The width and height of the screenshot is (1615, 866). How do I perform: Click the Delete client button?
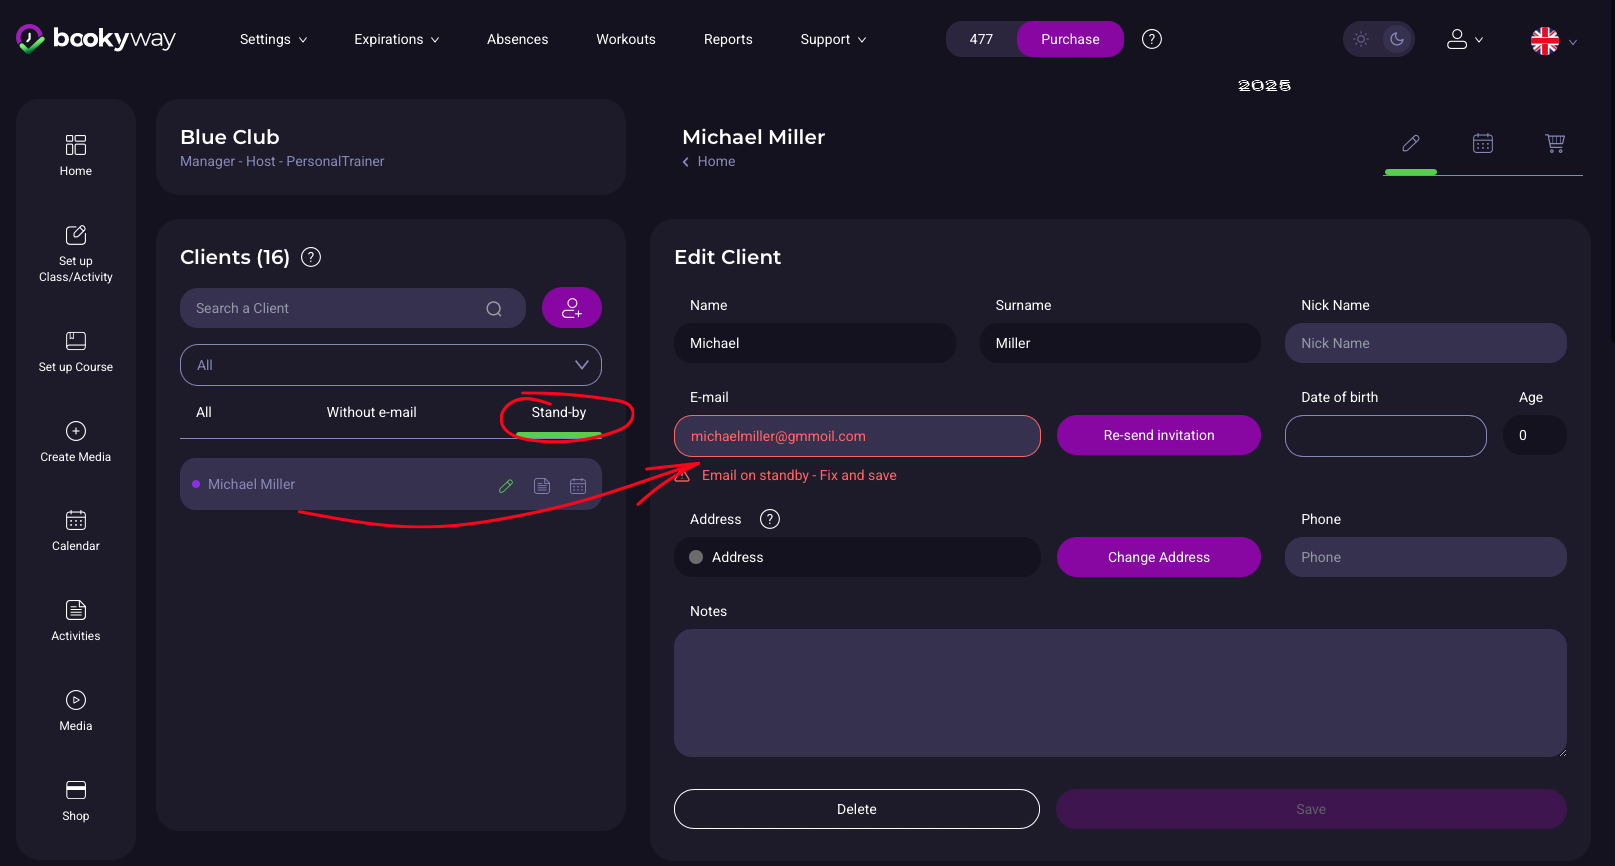(x=856, y=809)
